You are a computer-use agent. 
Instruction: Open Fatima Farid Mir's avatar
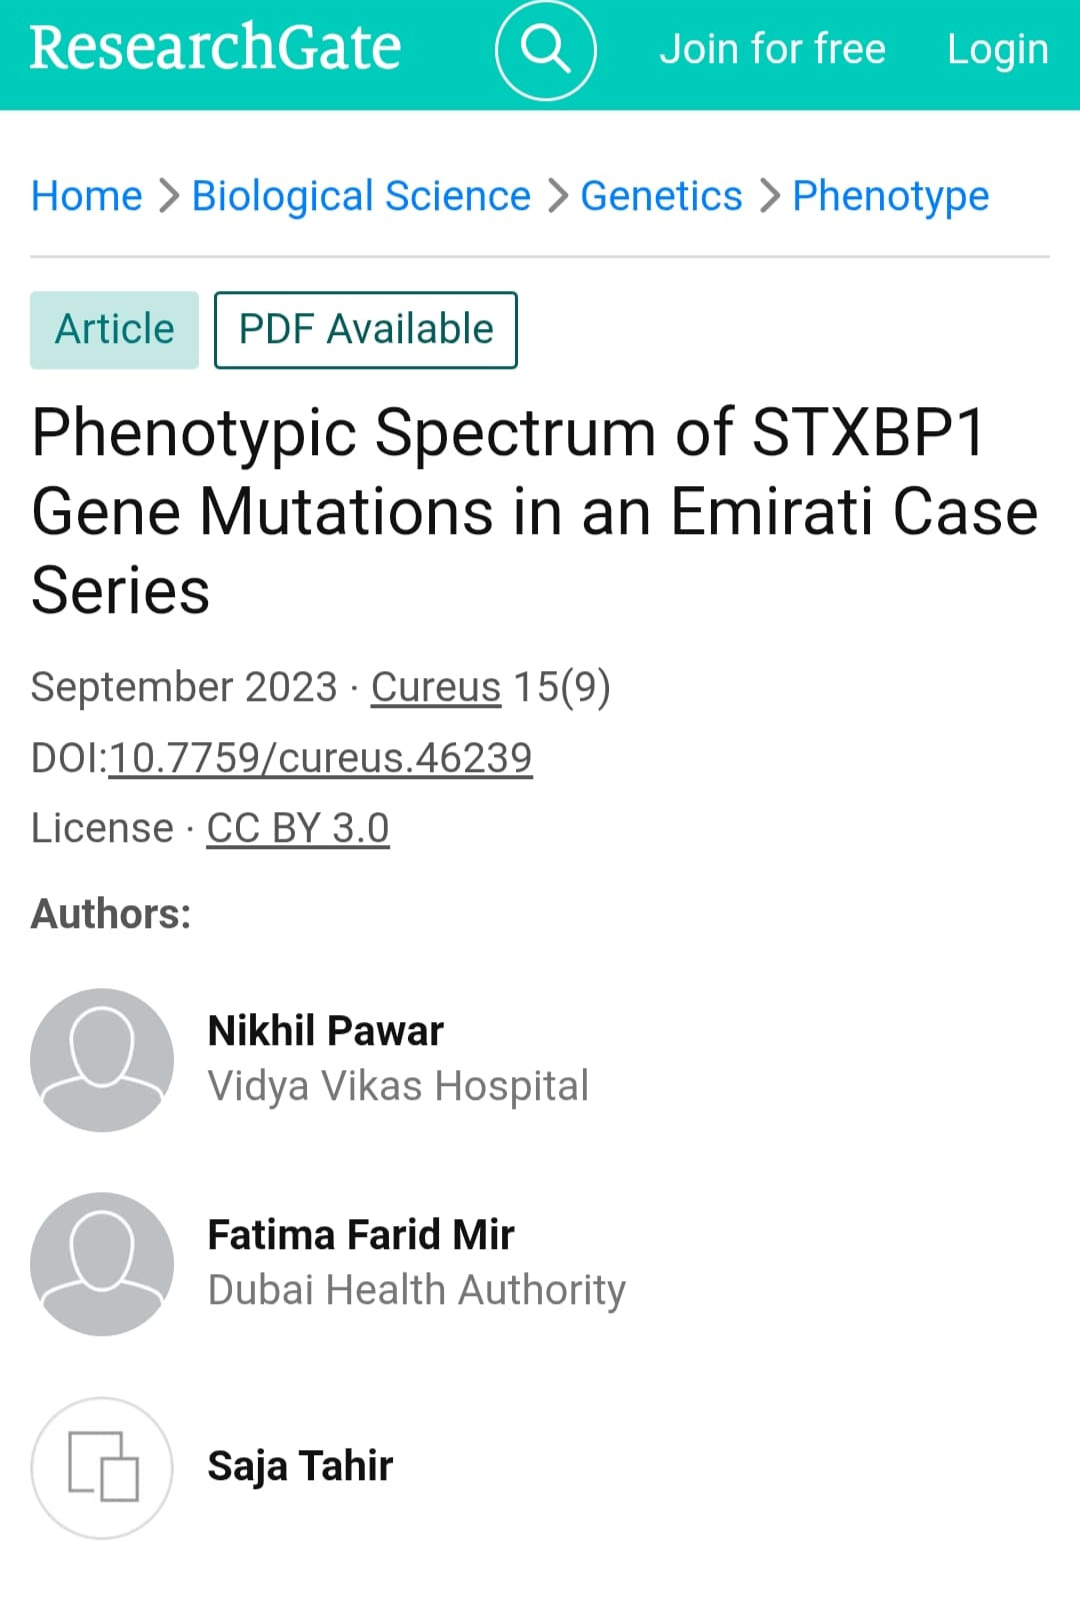[102, 1264]
